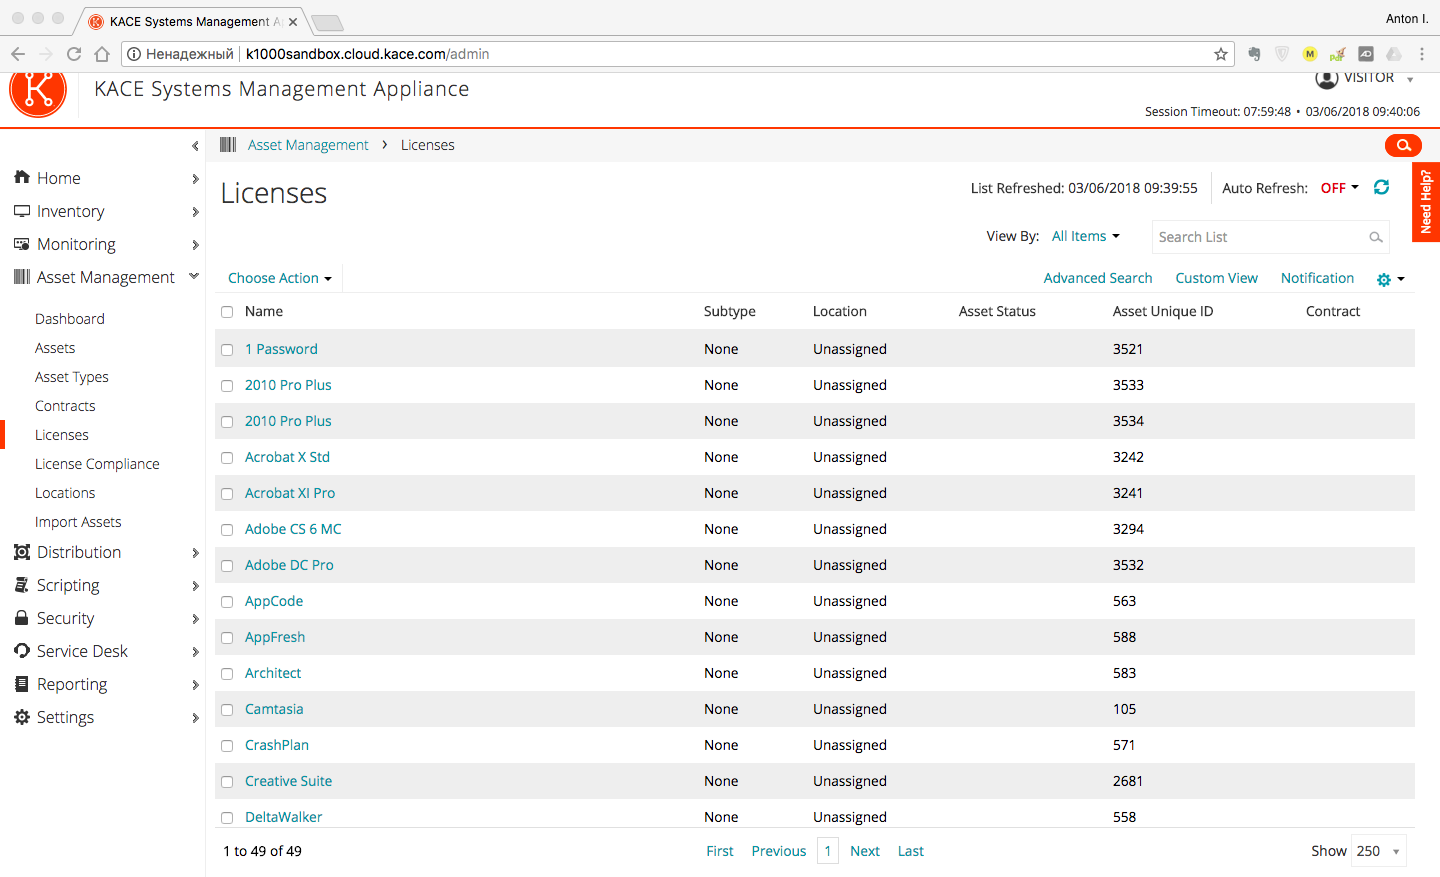Collapse the sidebar using the arrow icon
The height and width of the screenshot is (877, 1440).
pos(195,146)
